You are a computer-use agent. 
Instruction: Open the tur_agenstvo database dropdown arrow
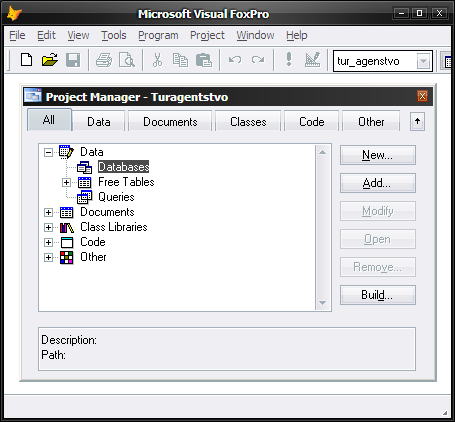pos(423,61)
